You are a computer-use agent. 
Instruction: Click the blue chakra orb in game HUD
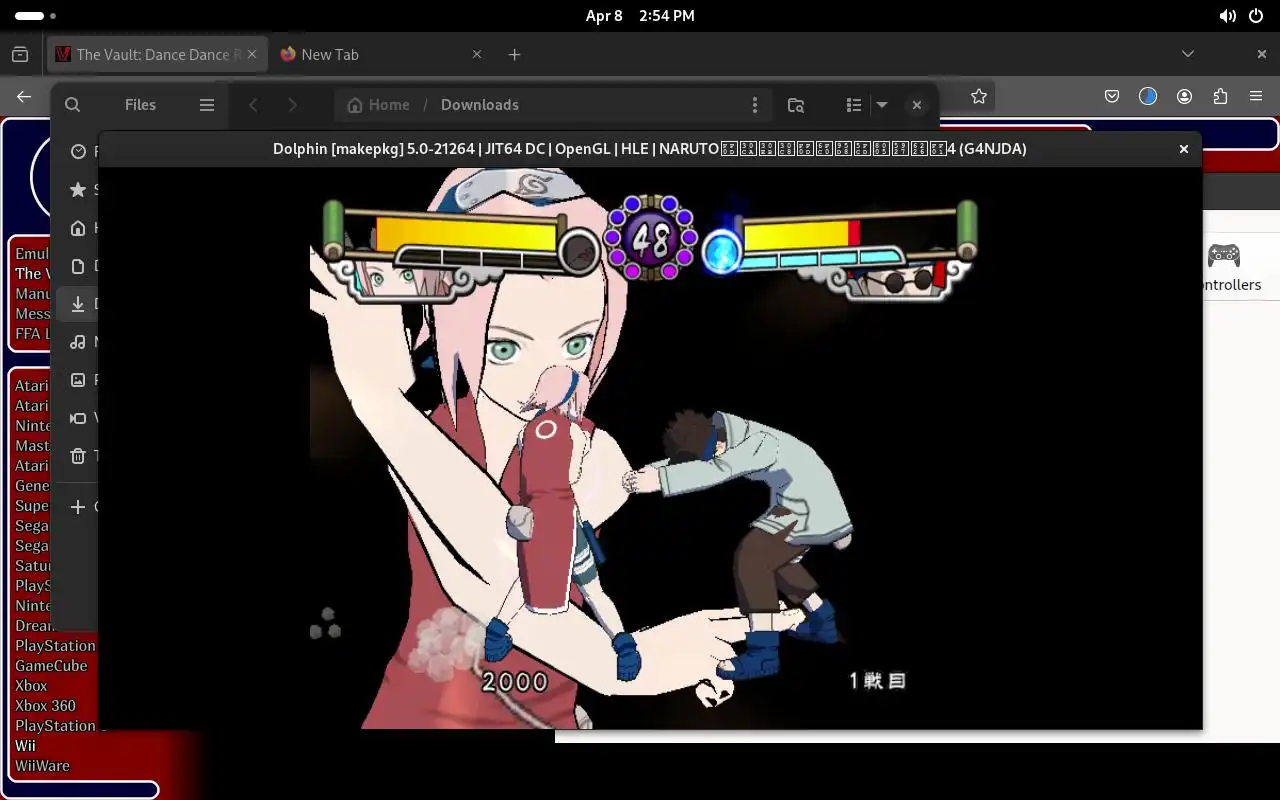720,252
